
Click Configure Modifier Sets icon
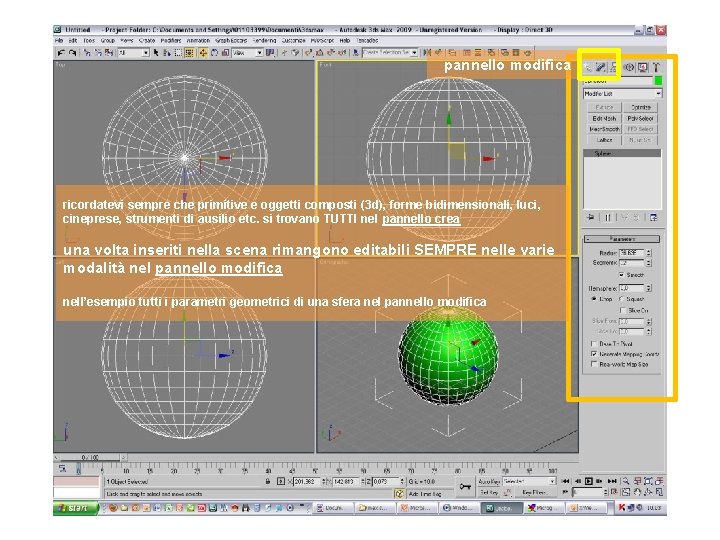[653, 217]
